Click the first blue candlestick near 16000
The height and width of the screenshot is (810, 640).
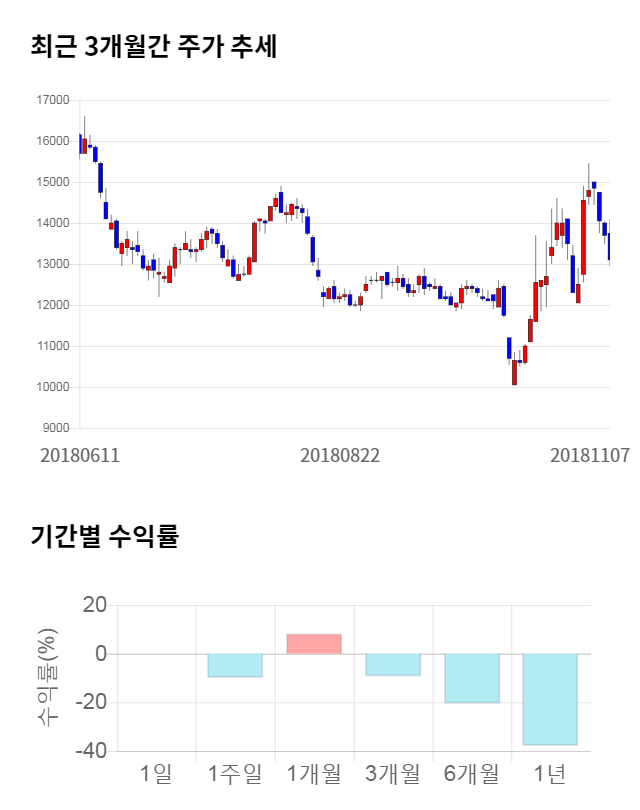click(80, 144)
